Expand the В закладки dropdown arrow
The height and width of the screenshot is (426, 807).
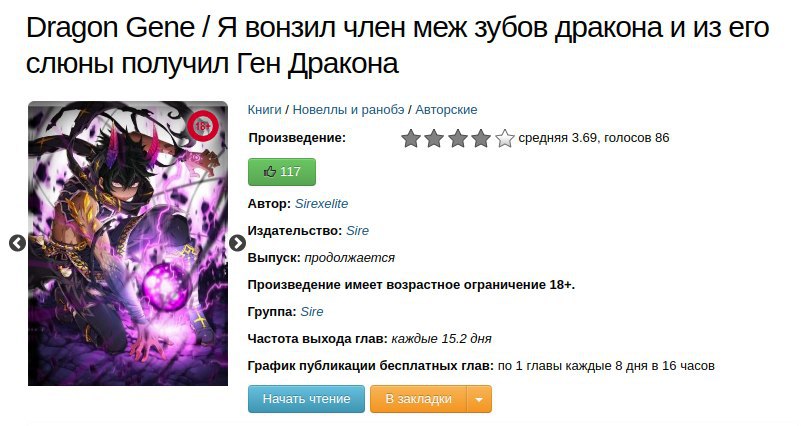[479, 399]
